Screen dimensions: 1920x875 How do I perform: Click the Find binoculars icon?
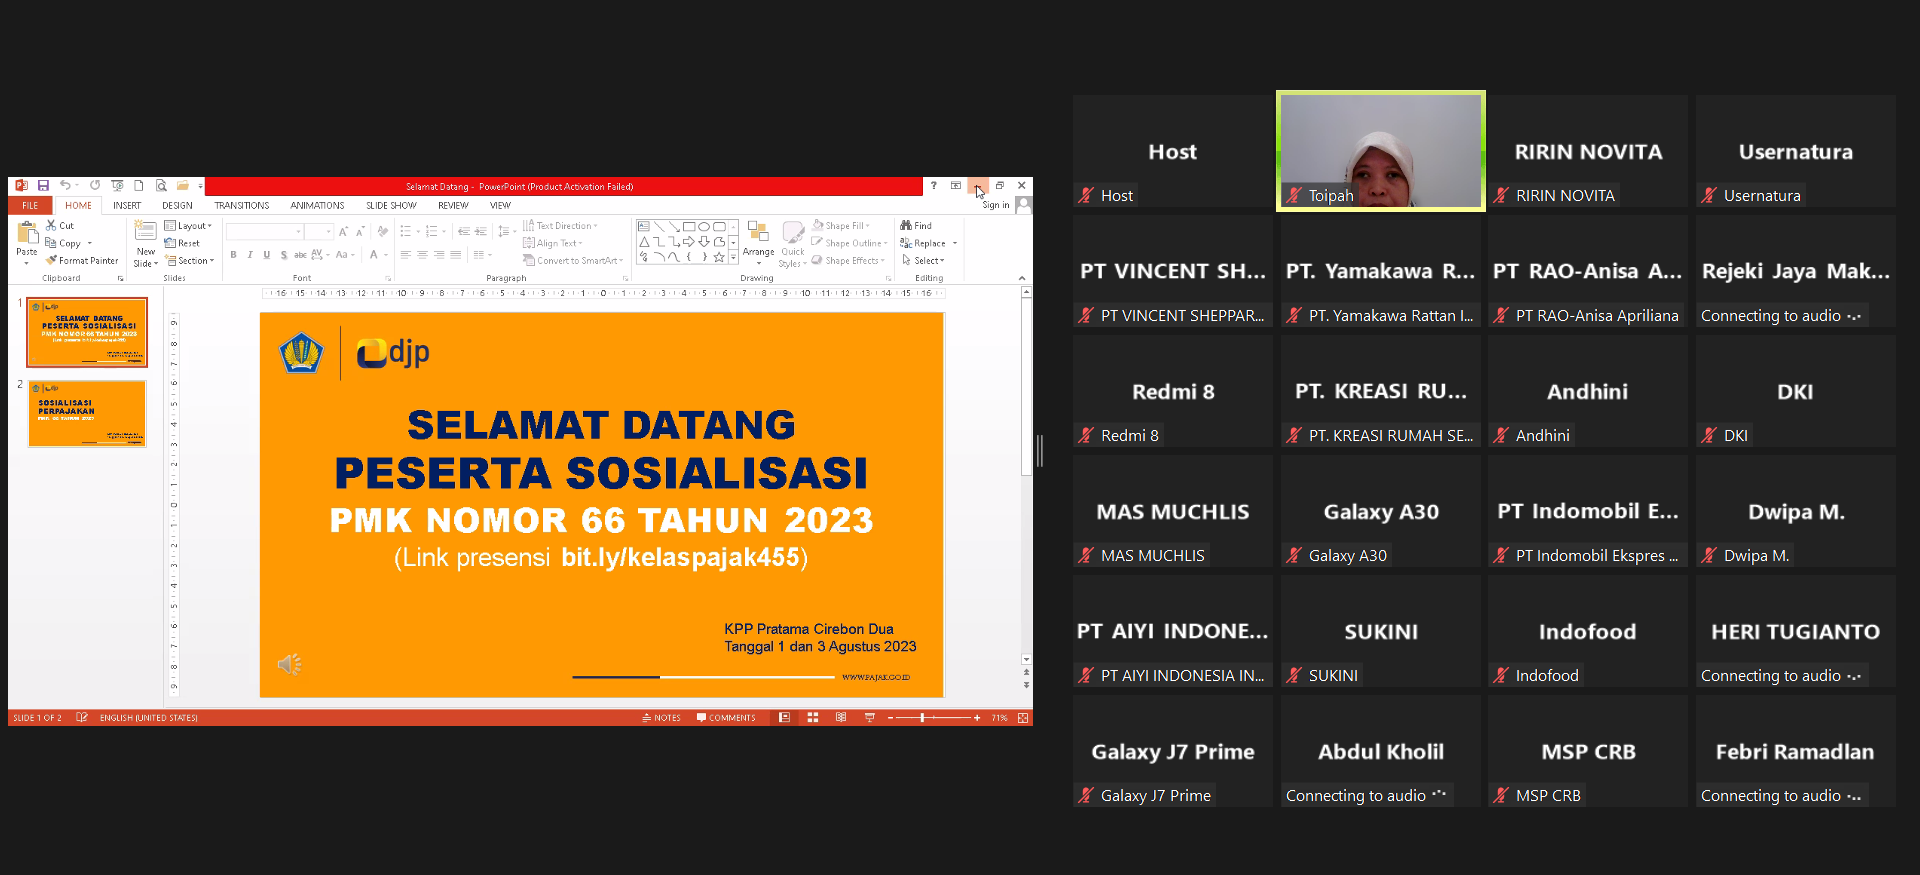click(906, 226)
